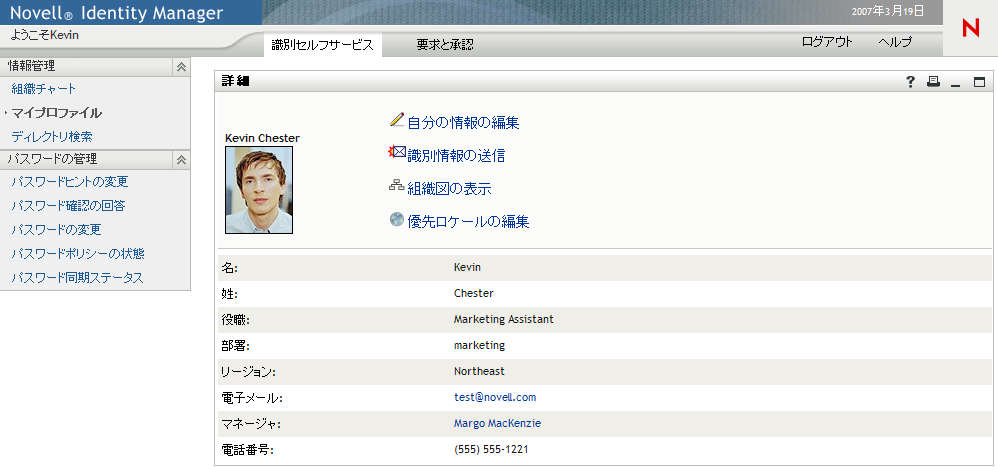This screenshot has height=469, width=998.
Task: Click the Novell red N logo
Action: [x=971, y=29]
